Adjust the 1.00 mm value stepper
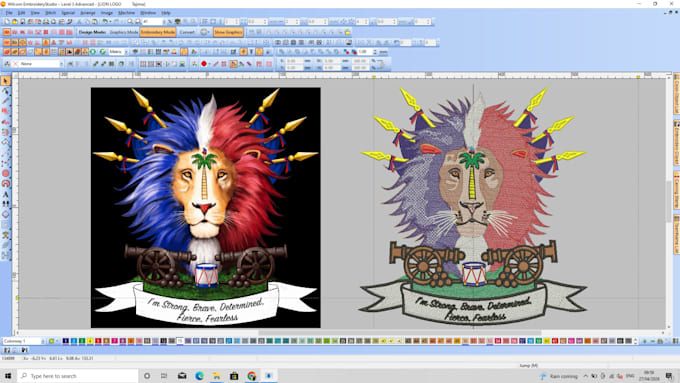The width and height of the screenshot is (680, 383). point(376,52)
